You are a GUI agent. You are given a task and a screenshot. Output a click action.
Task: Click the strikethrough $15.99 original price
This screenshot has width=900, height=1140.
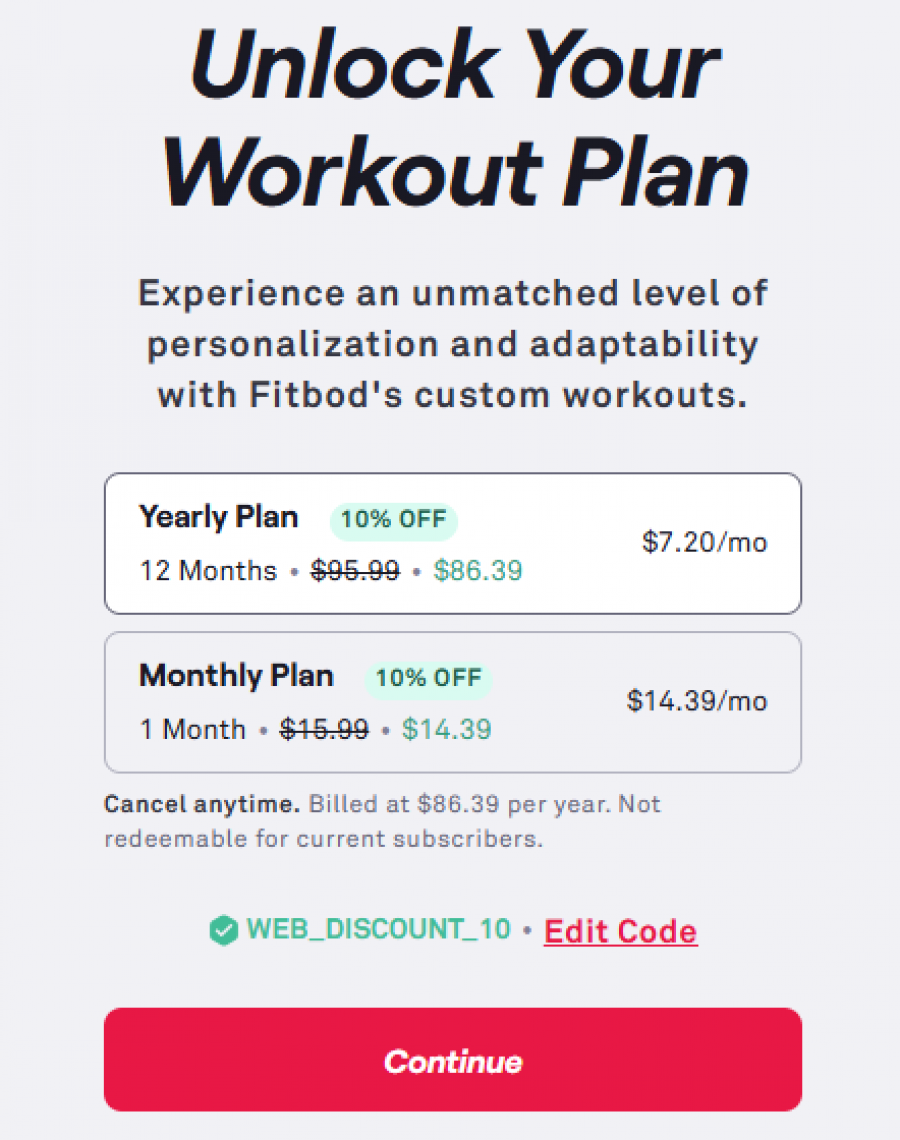pos(326,729)
